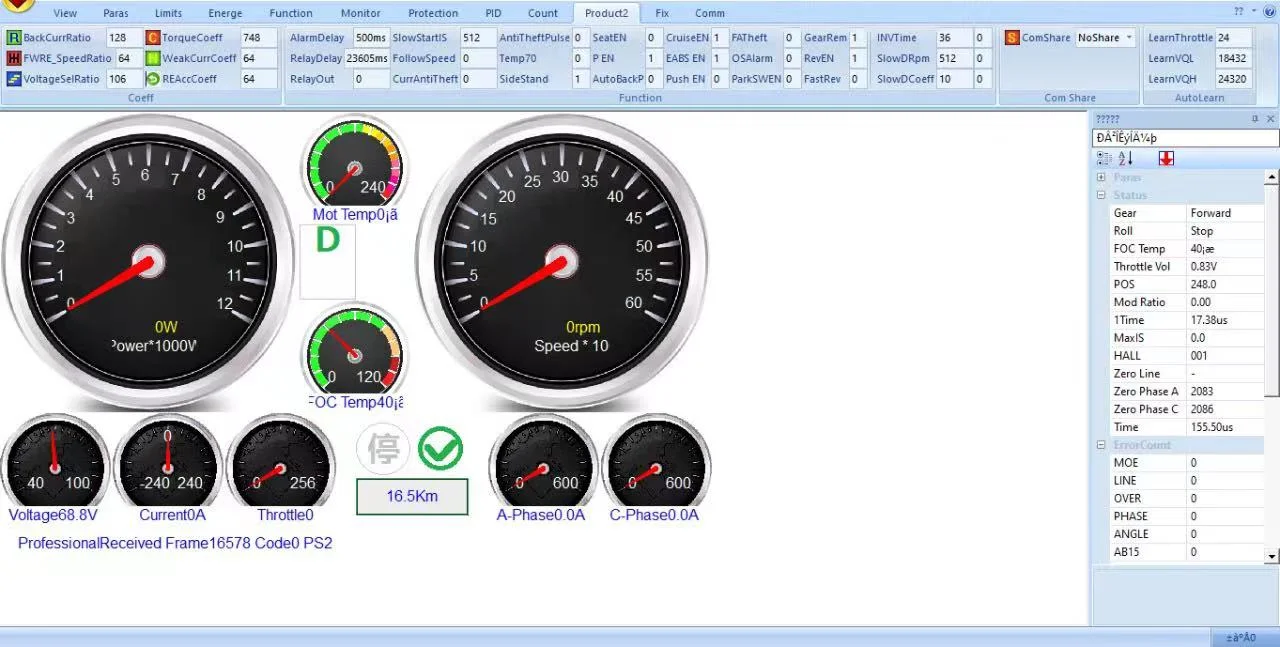Click the large Speed gauge

(562, 262)
